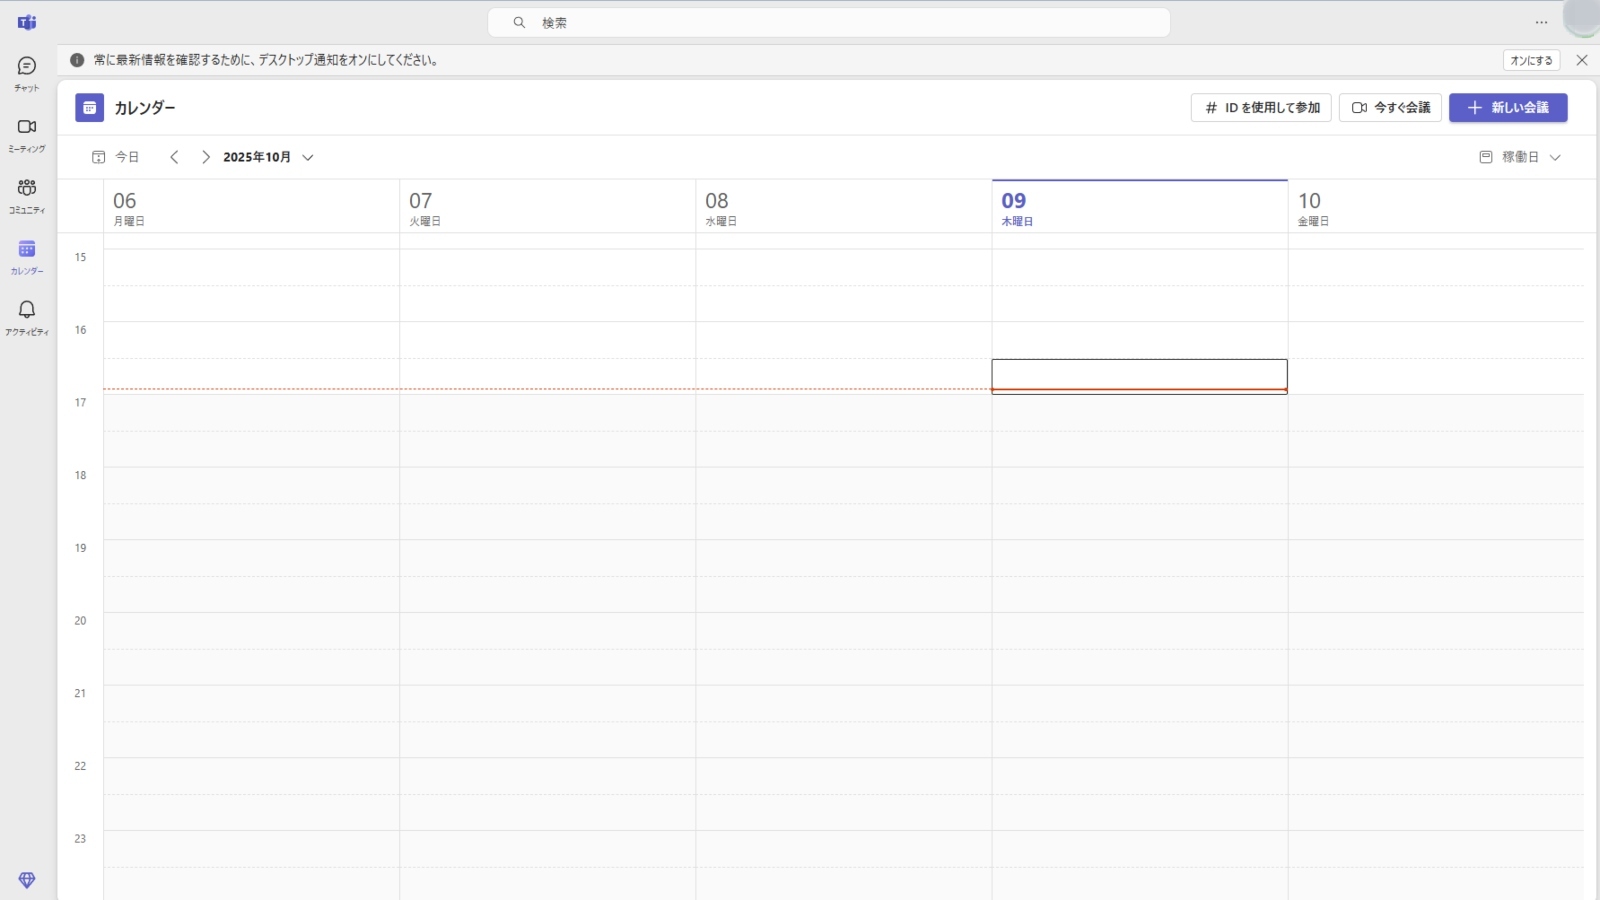Dismiss the notification banner
The image size is (1600, 900).
click(x=1582, y=60)
